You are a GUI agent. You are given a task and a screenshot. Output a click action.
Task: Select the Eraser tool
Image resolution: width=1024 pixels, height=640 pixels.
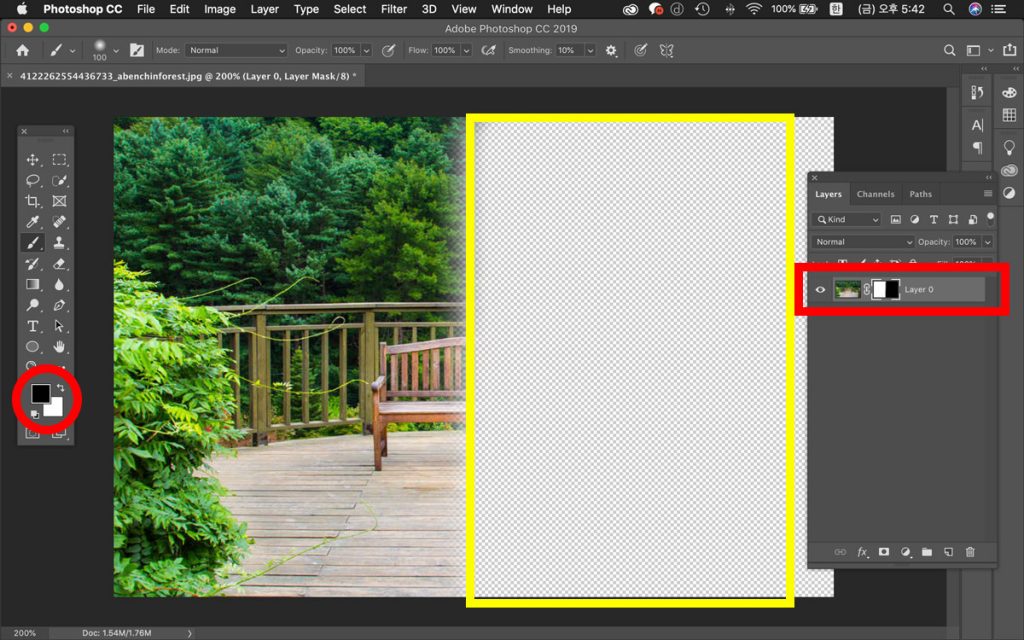[x=59, y=264]
